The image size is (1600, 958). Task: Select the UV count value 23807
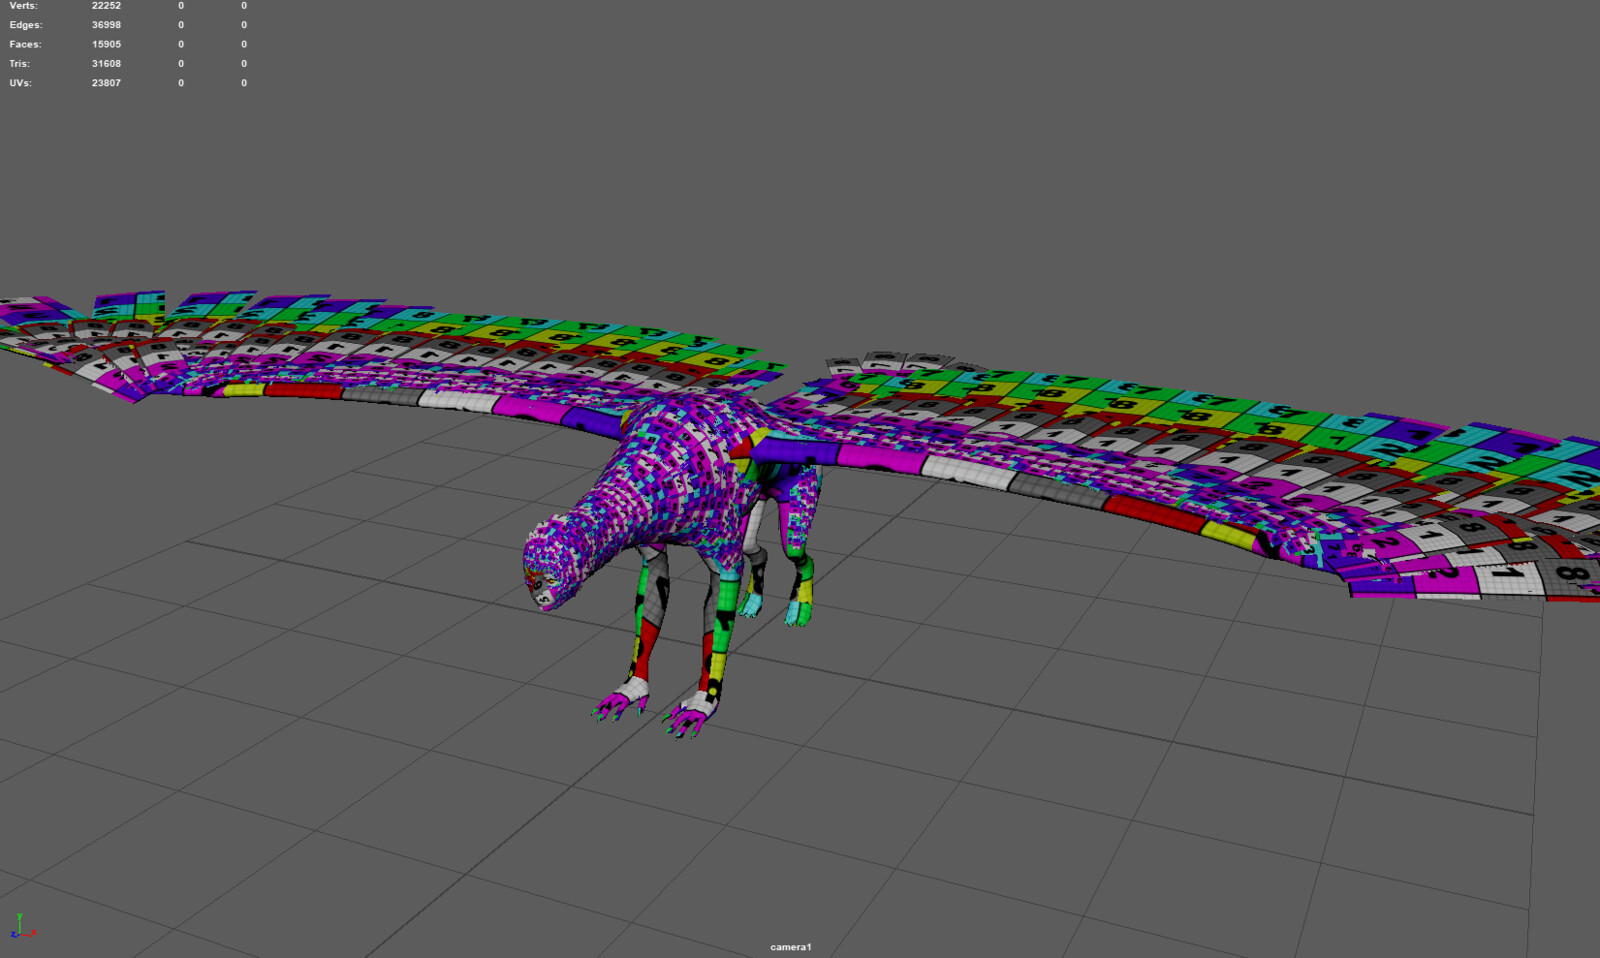[106, 83]
